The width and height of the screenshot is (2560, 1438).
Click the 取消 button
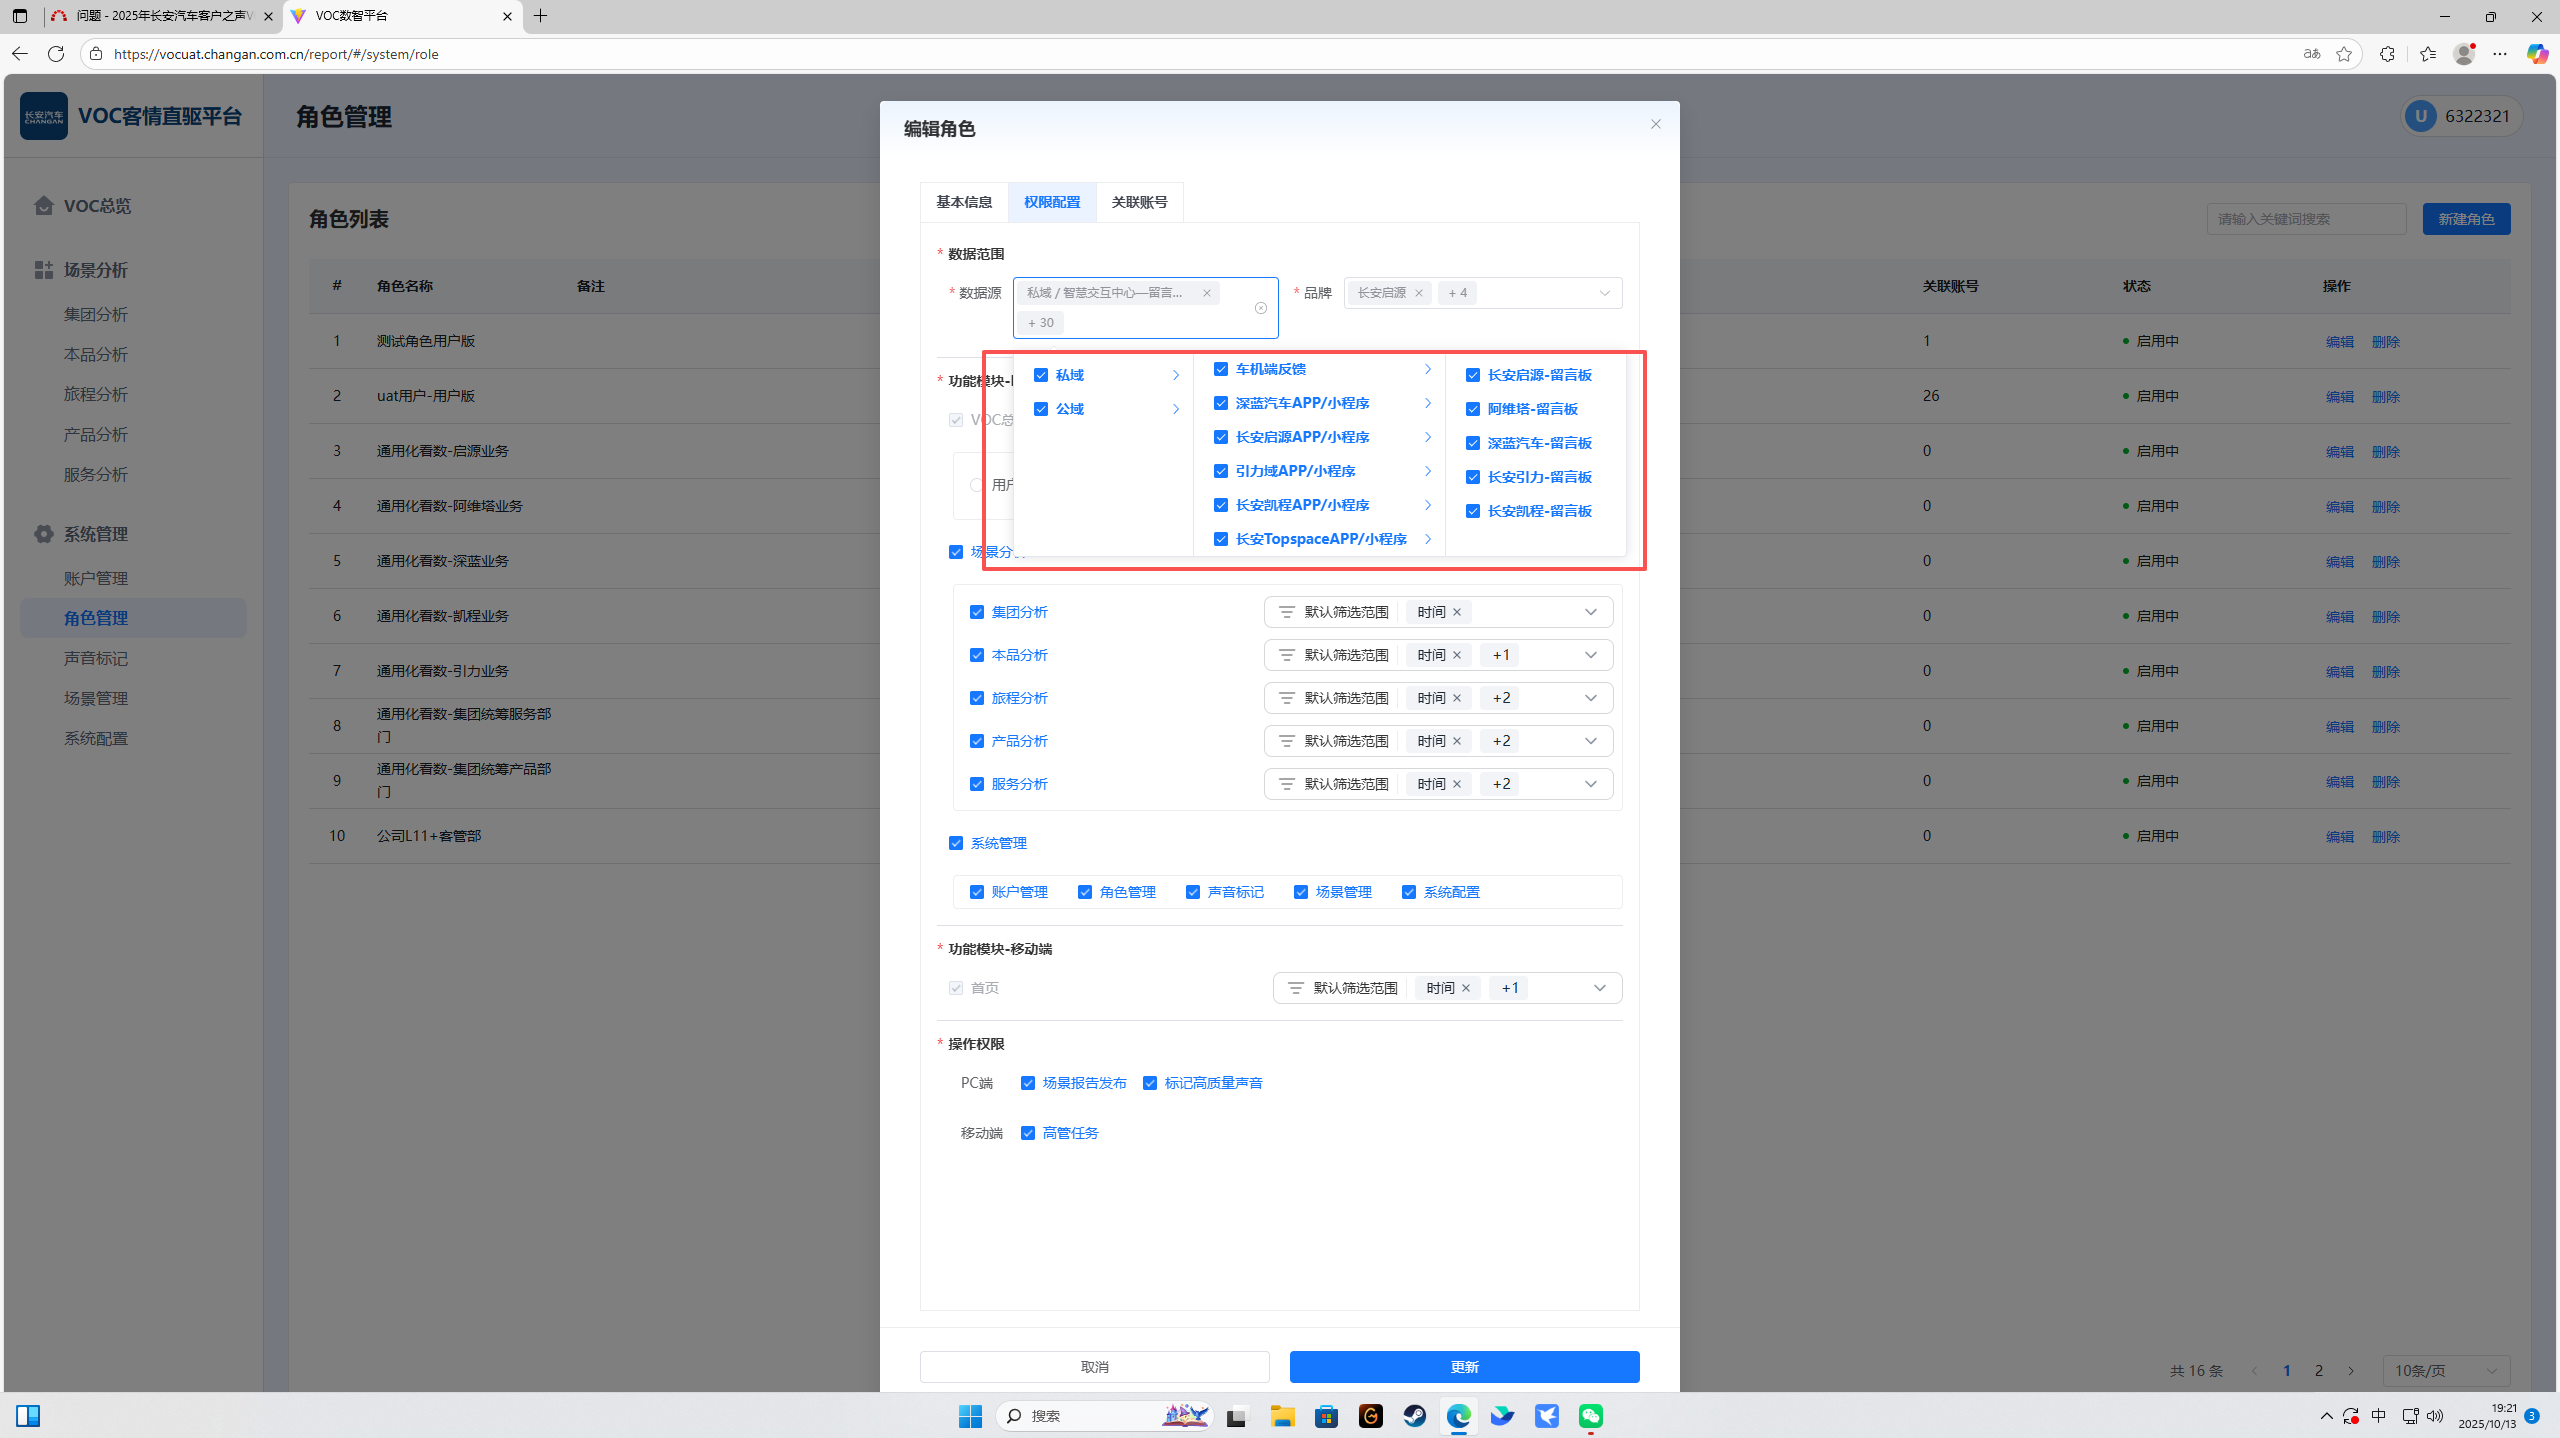1094,1367
